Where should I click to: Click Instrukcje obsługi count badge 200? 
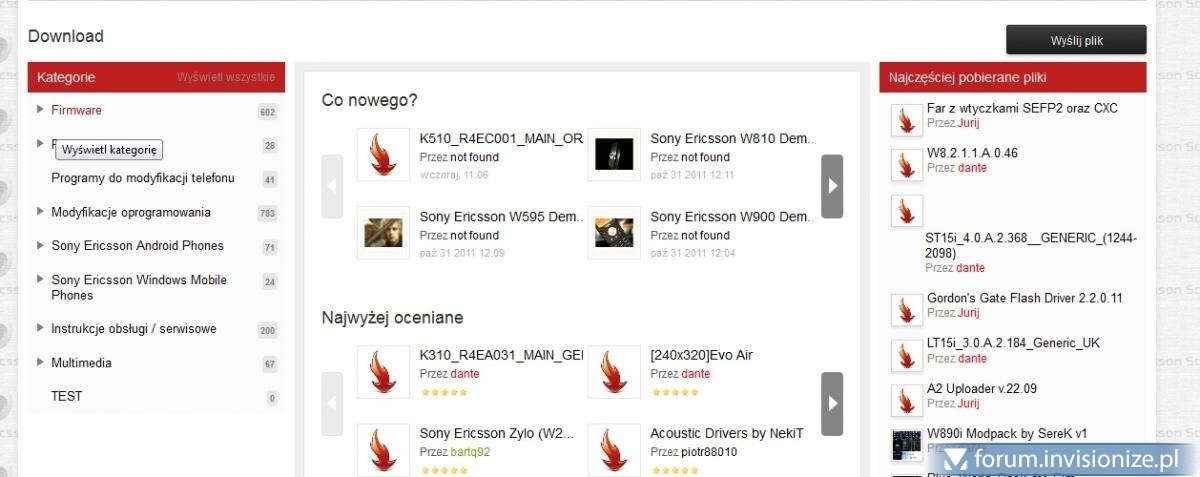(267, 331)
